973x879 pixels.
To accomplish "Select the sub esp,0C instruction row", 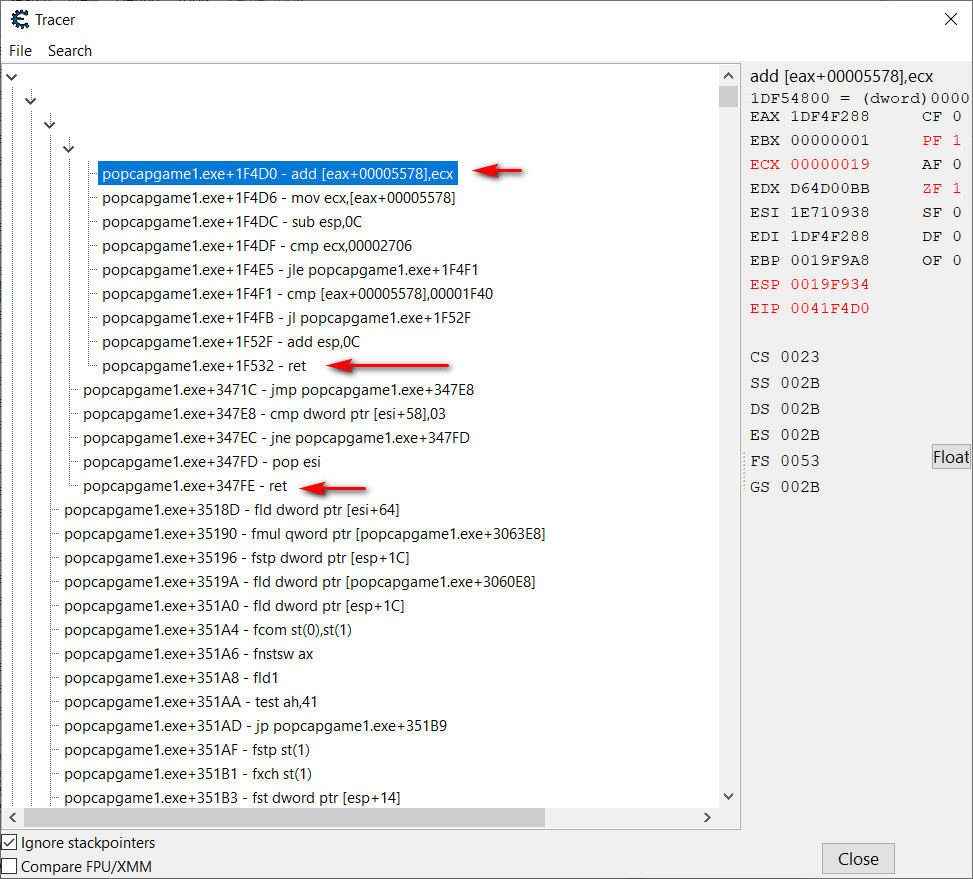I will [x=232, y=222].
